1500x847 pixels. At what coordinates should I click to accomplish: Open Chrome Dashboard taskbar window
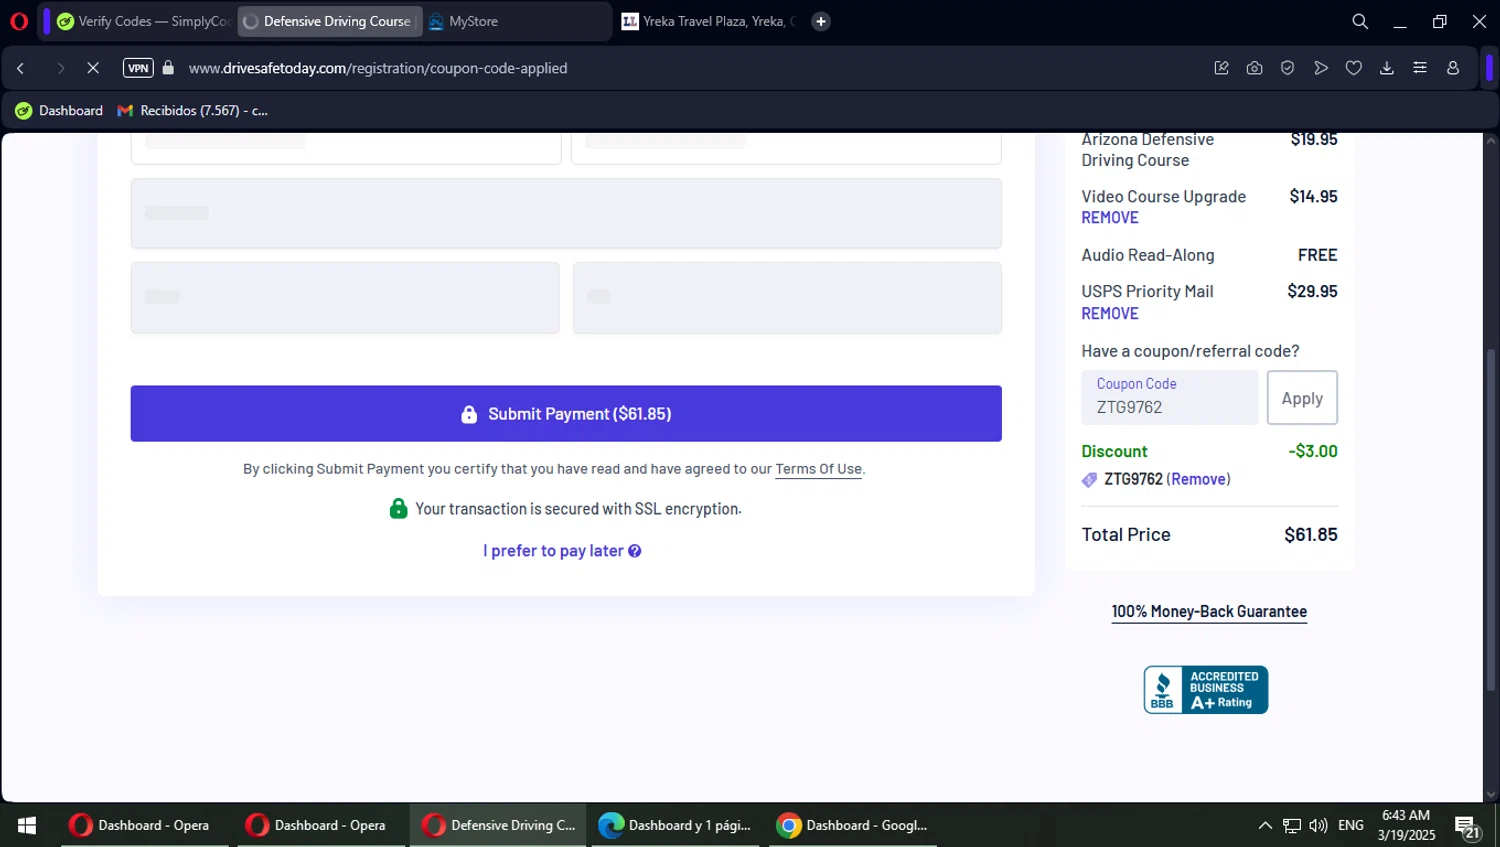[853, 825]
